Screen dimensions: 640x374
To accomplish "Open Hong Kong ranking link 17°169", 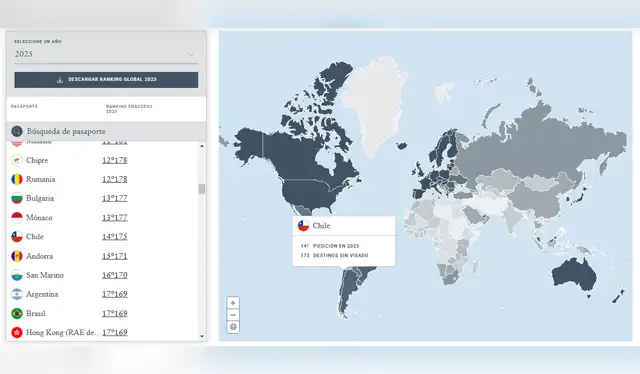I will [x=115, y=332].
